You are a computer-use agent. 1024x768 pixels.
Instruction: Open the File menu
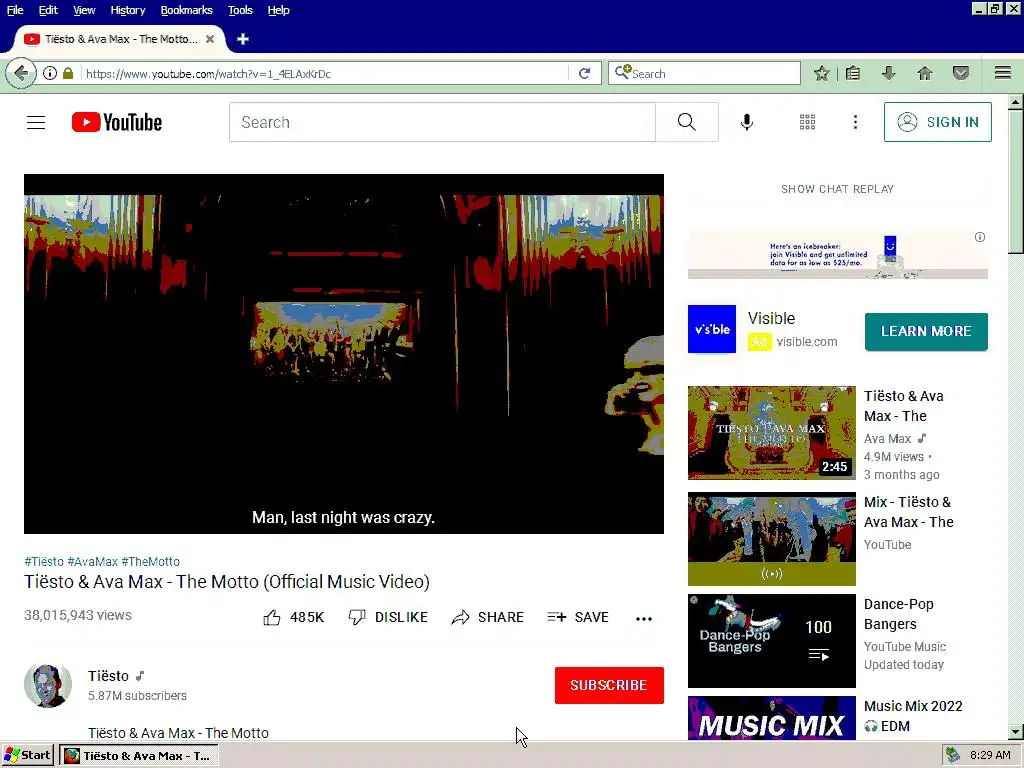coord(15,10)
